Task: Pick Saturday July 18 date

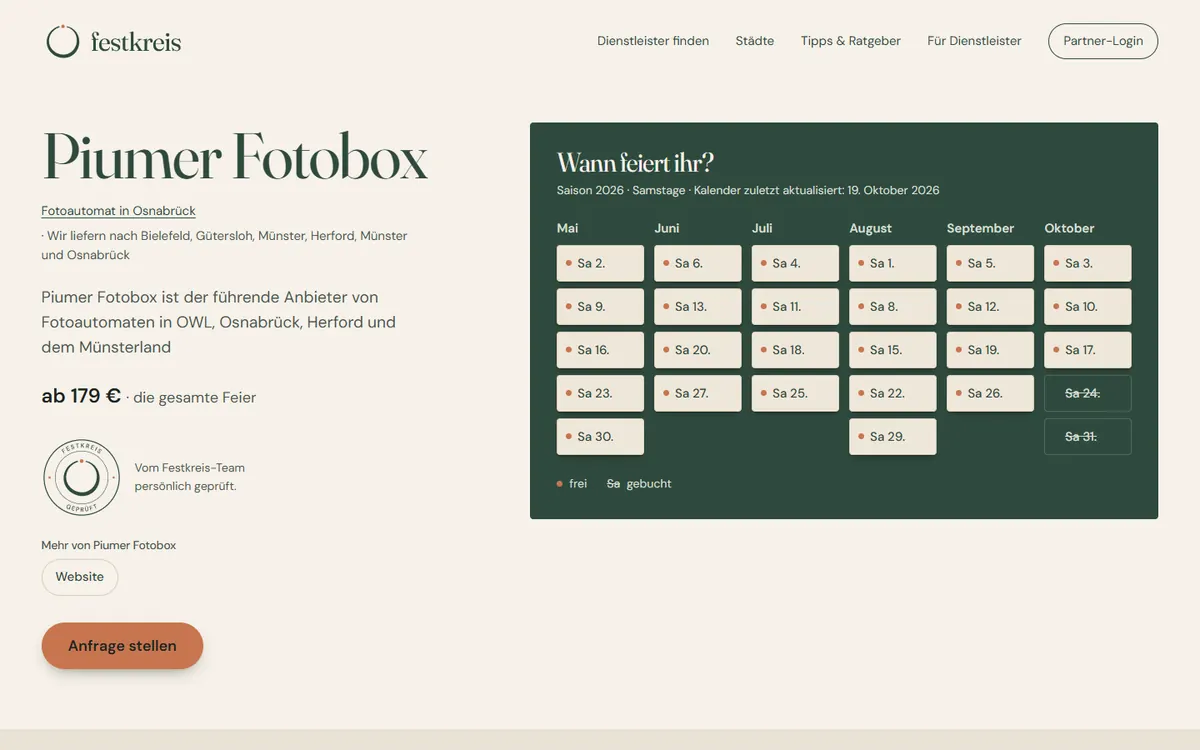Action: pos(795,350)
